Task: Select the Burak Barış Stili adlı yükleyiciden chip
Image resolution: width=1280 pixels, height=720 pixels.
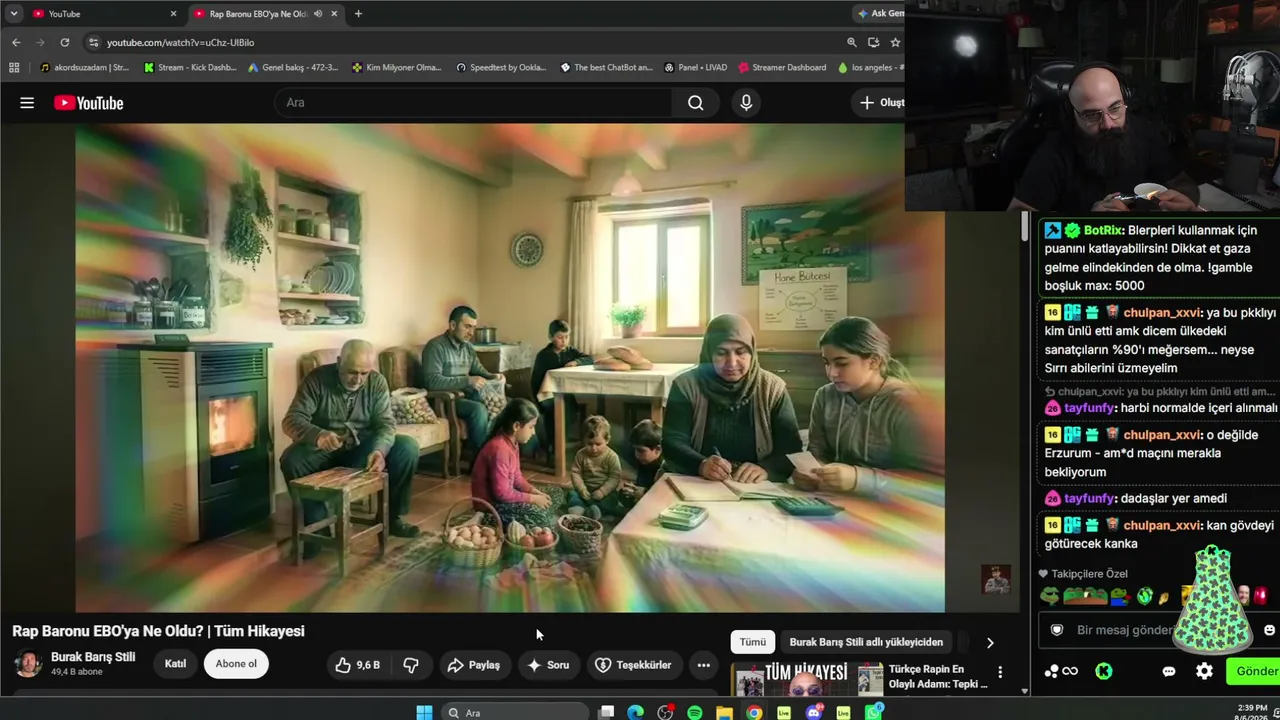Action: point(866,642)
